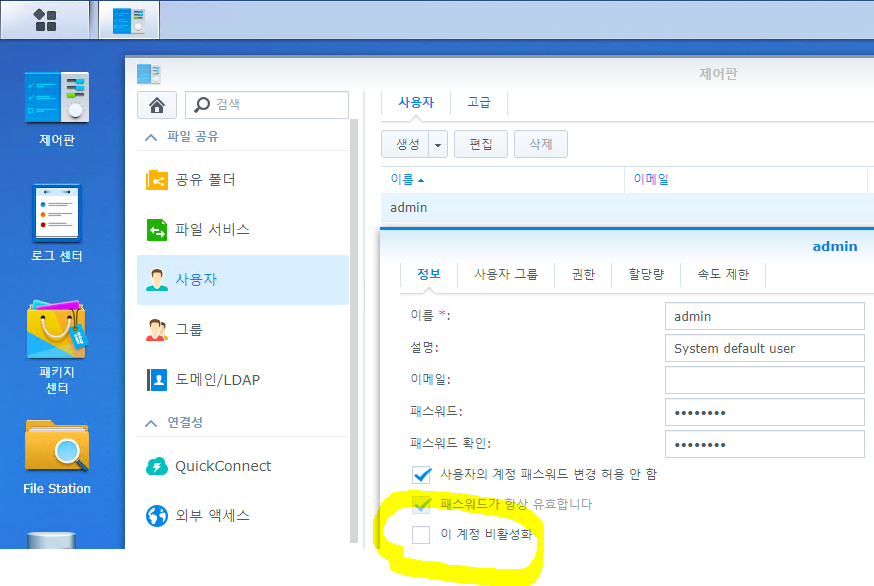Enable the 이 계정 비활성화 checkbox
This screenshot has height=586, width=874.
(x=421, y=534)
